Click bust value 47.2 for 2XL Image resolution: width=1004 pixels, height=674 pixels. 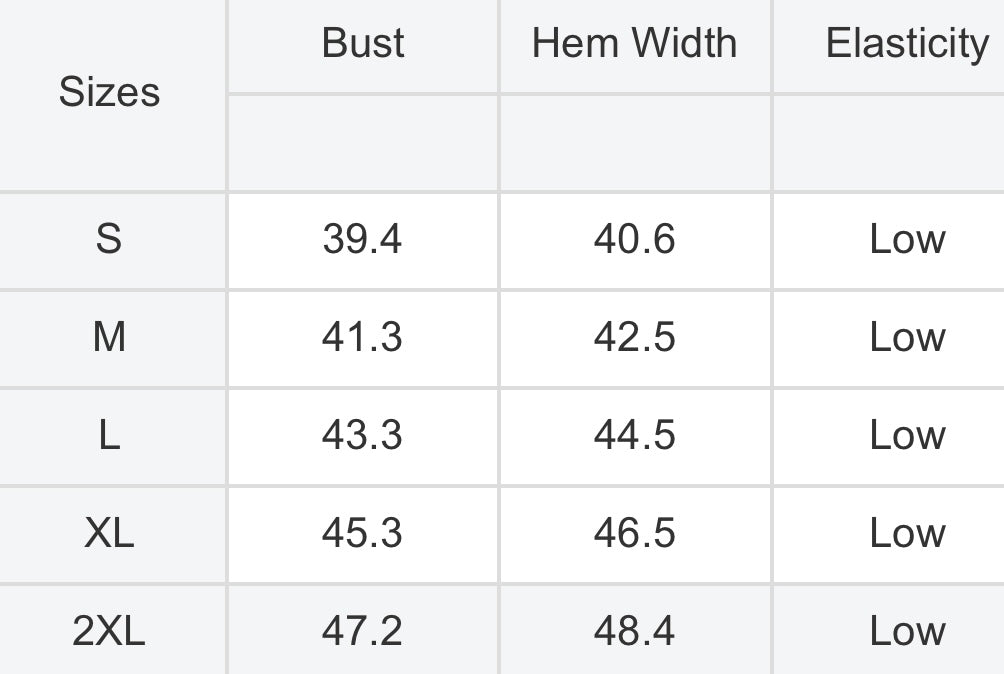tap(362, 630)
